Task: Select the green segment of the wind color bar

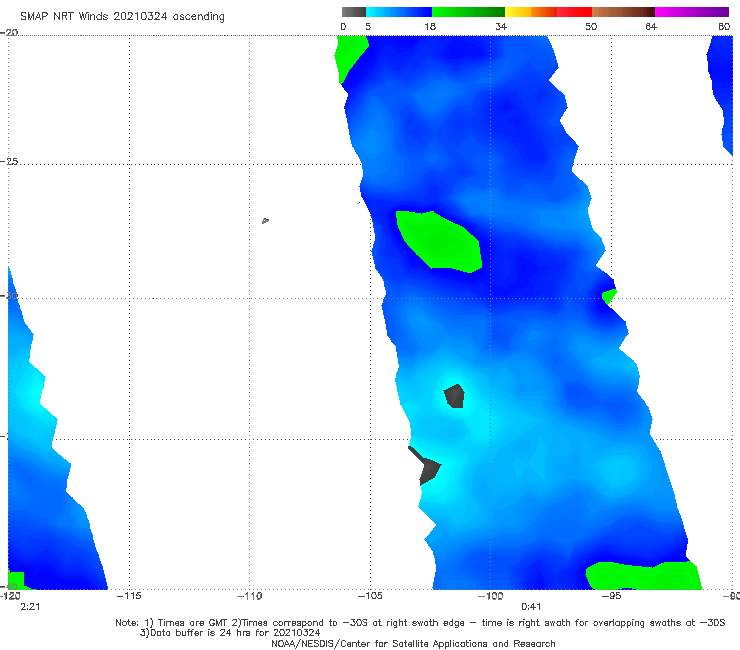Action: pyautogui.click(x=468, y=12)
